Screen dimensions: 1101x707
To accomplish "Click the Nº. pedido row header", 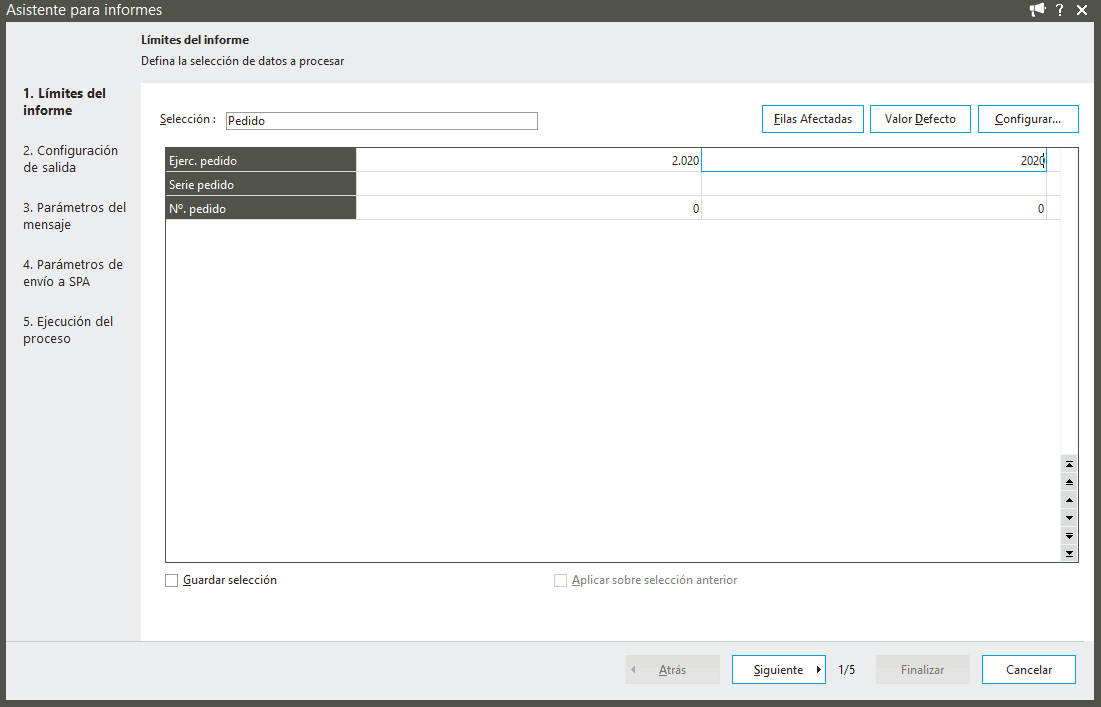I will (261, 208).
